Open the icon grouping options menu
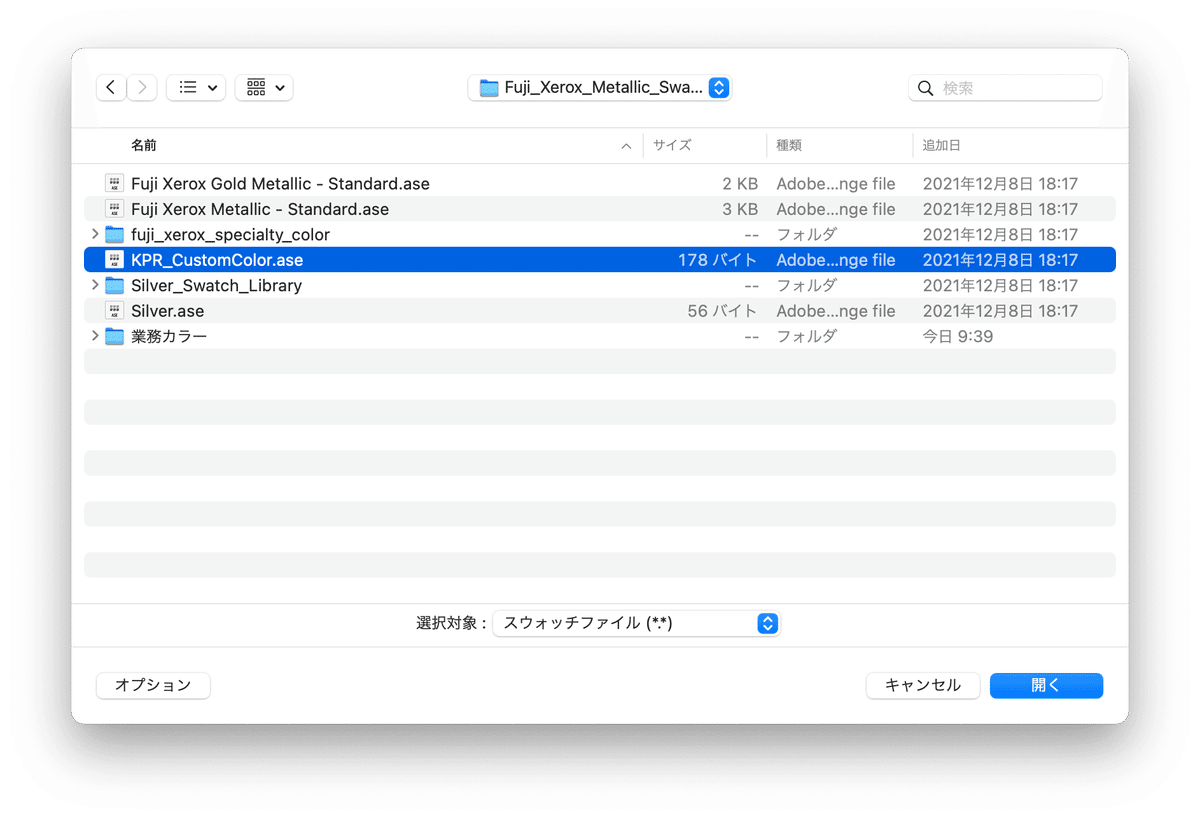The width and height of the screenshot is (1200, 818). point(264,88)
